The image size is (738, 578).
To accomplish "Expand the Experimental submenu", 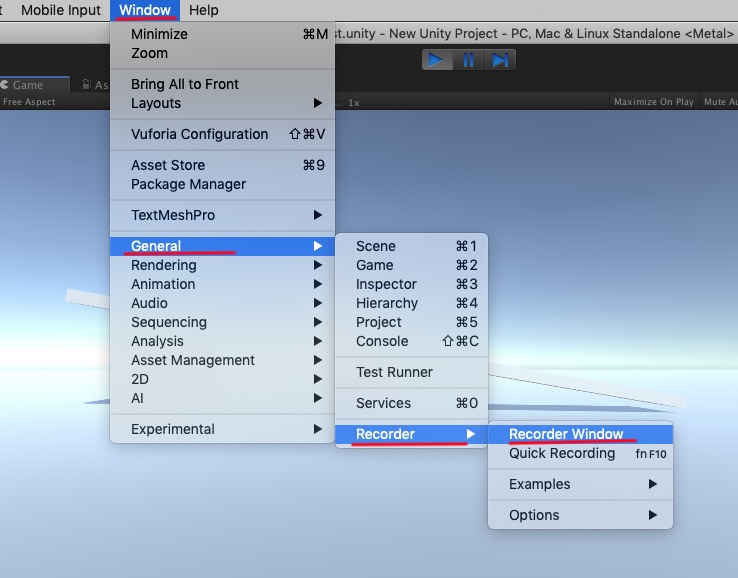I will pyautogui.click(x=222, y=429).
